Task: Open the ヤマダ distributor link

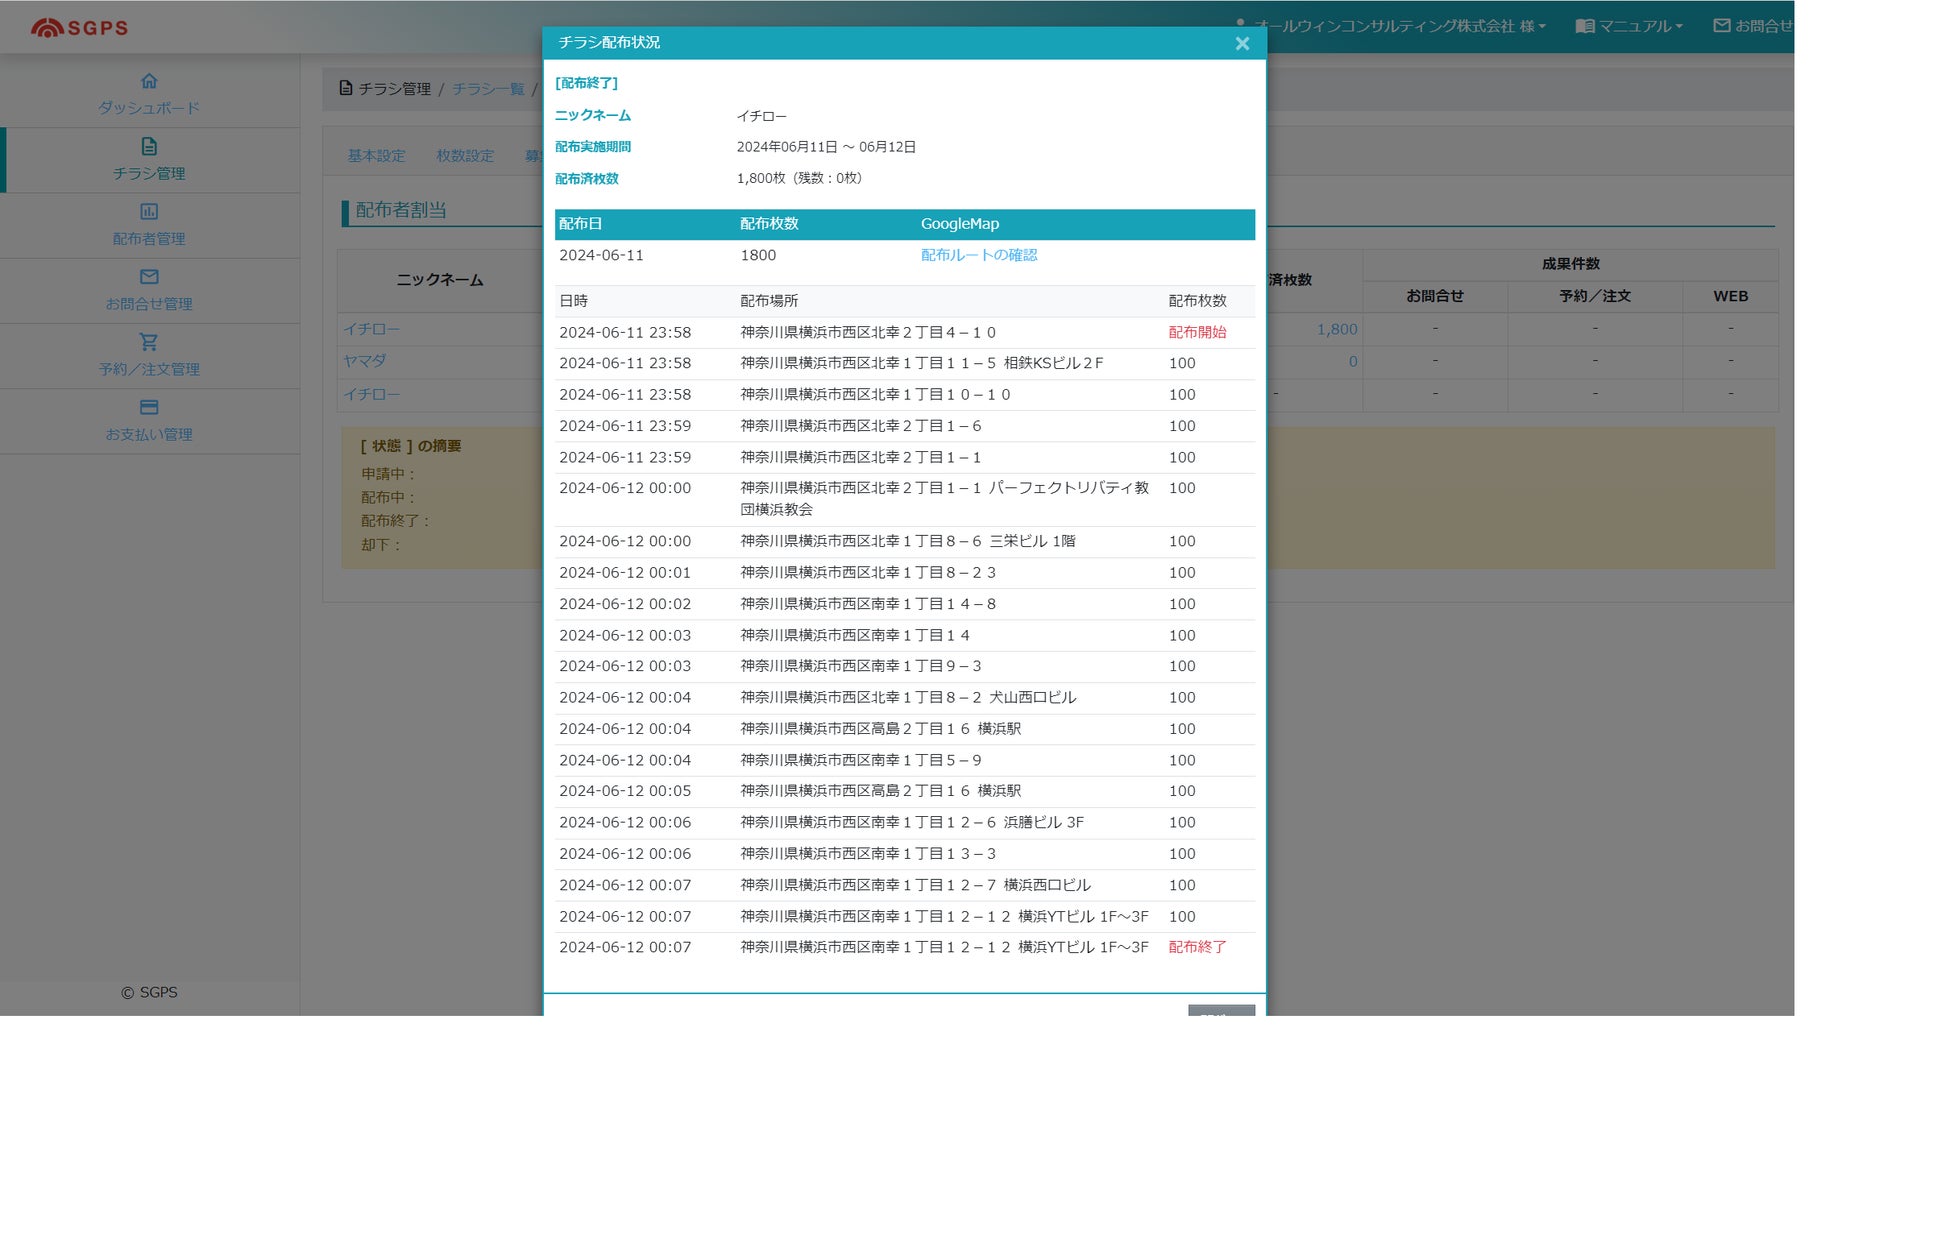Action: [364, 361]
